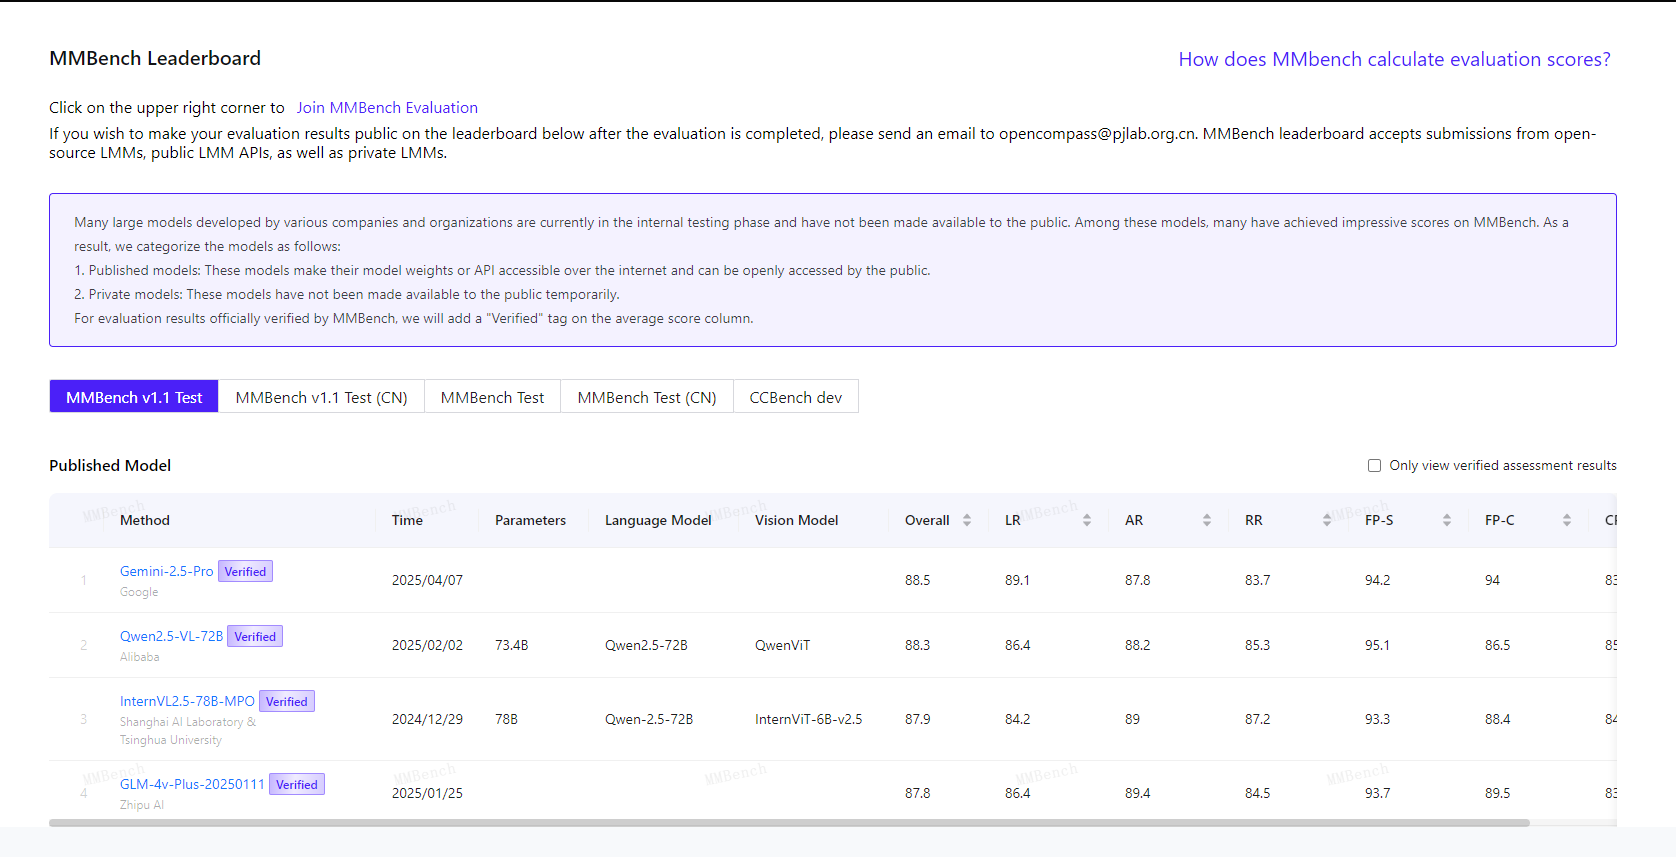Select the MMBench v1.1 Test tab
The height and width of the screenshot is (857, 1676).
click(134, 397)
